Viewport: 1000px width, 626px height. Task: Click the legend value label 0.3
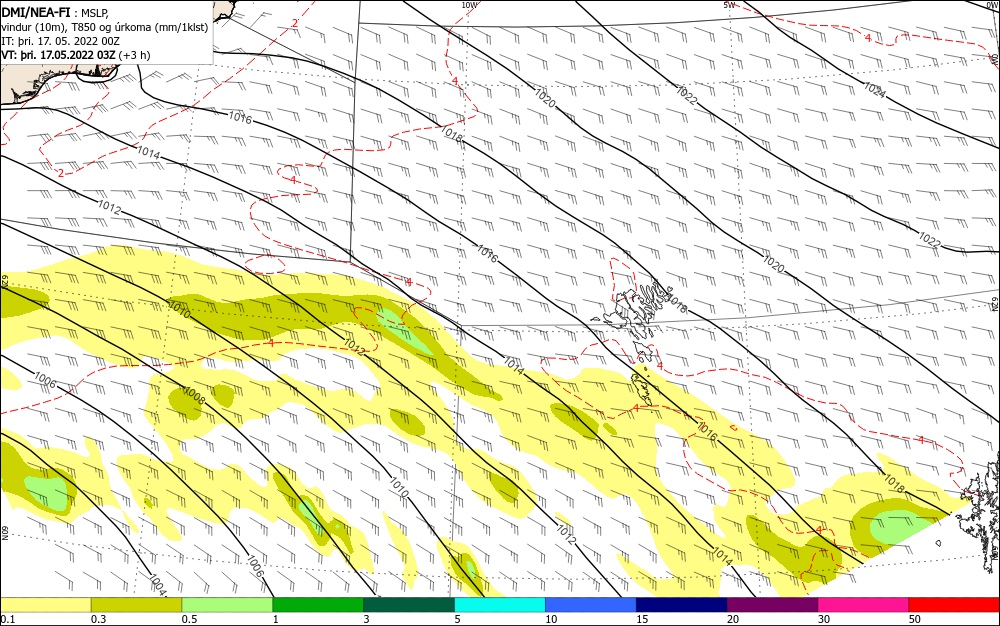click(99, 619)
